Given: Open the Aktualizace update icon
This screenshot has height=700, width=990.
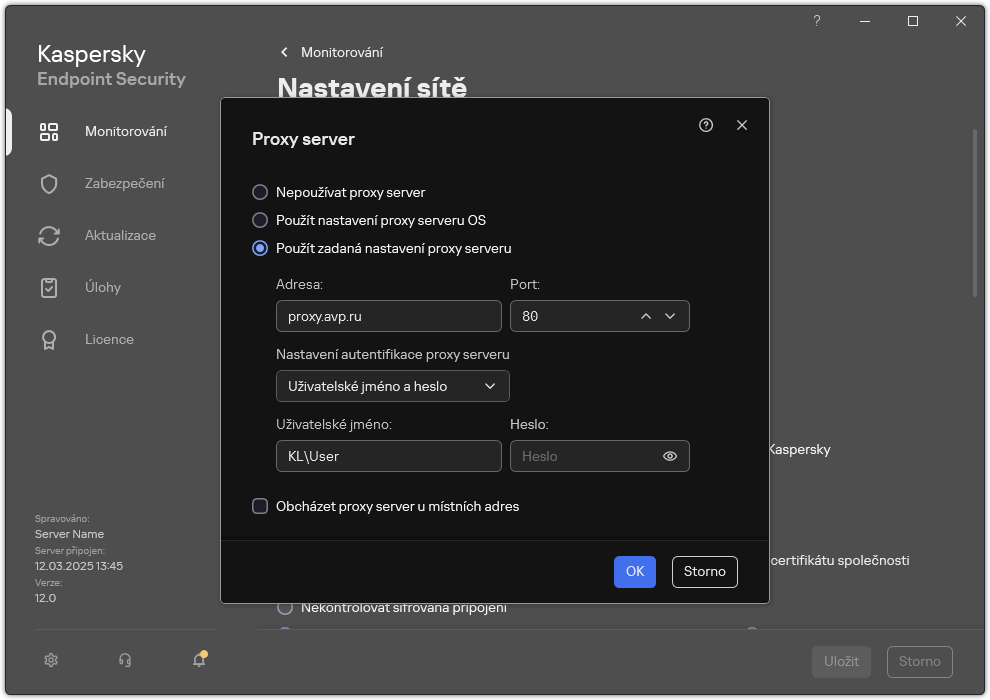Looking at the screenshot, I should (x=49, y=235).
